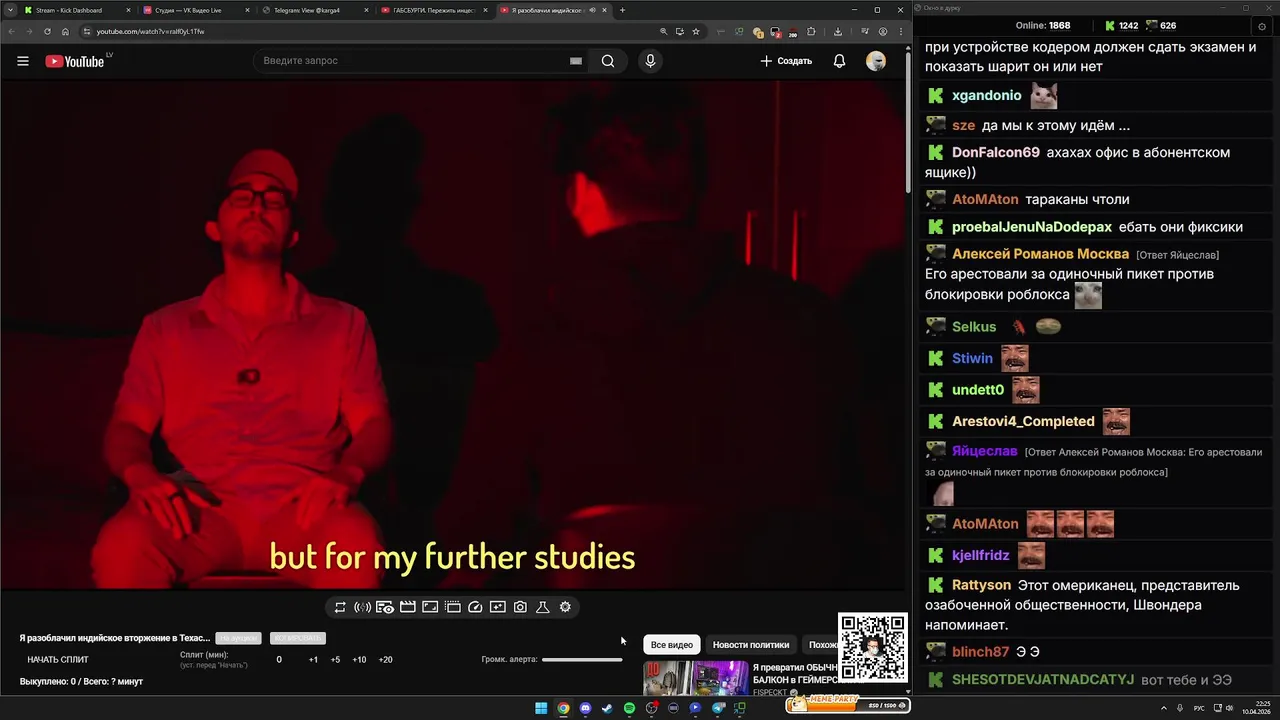Click НАЧАТЬ СПЛИТ button
Viewport: 1280px width, 720px height.
(x=58, y=660)
